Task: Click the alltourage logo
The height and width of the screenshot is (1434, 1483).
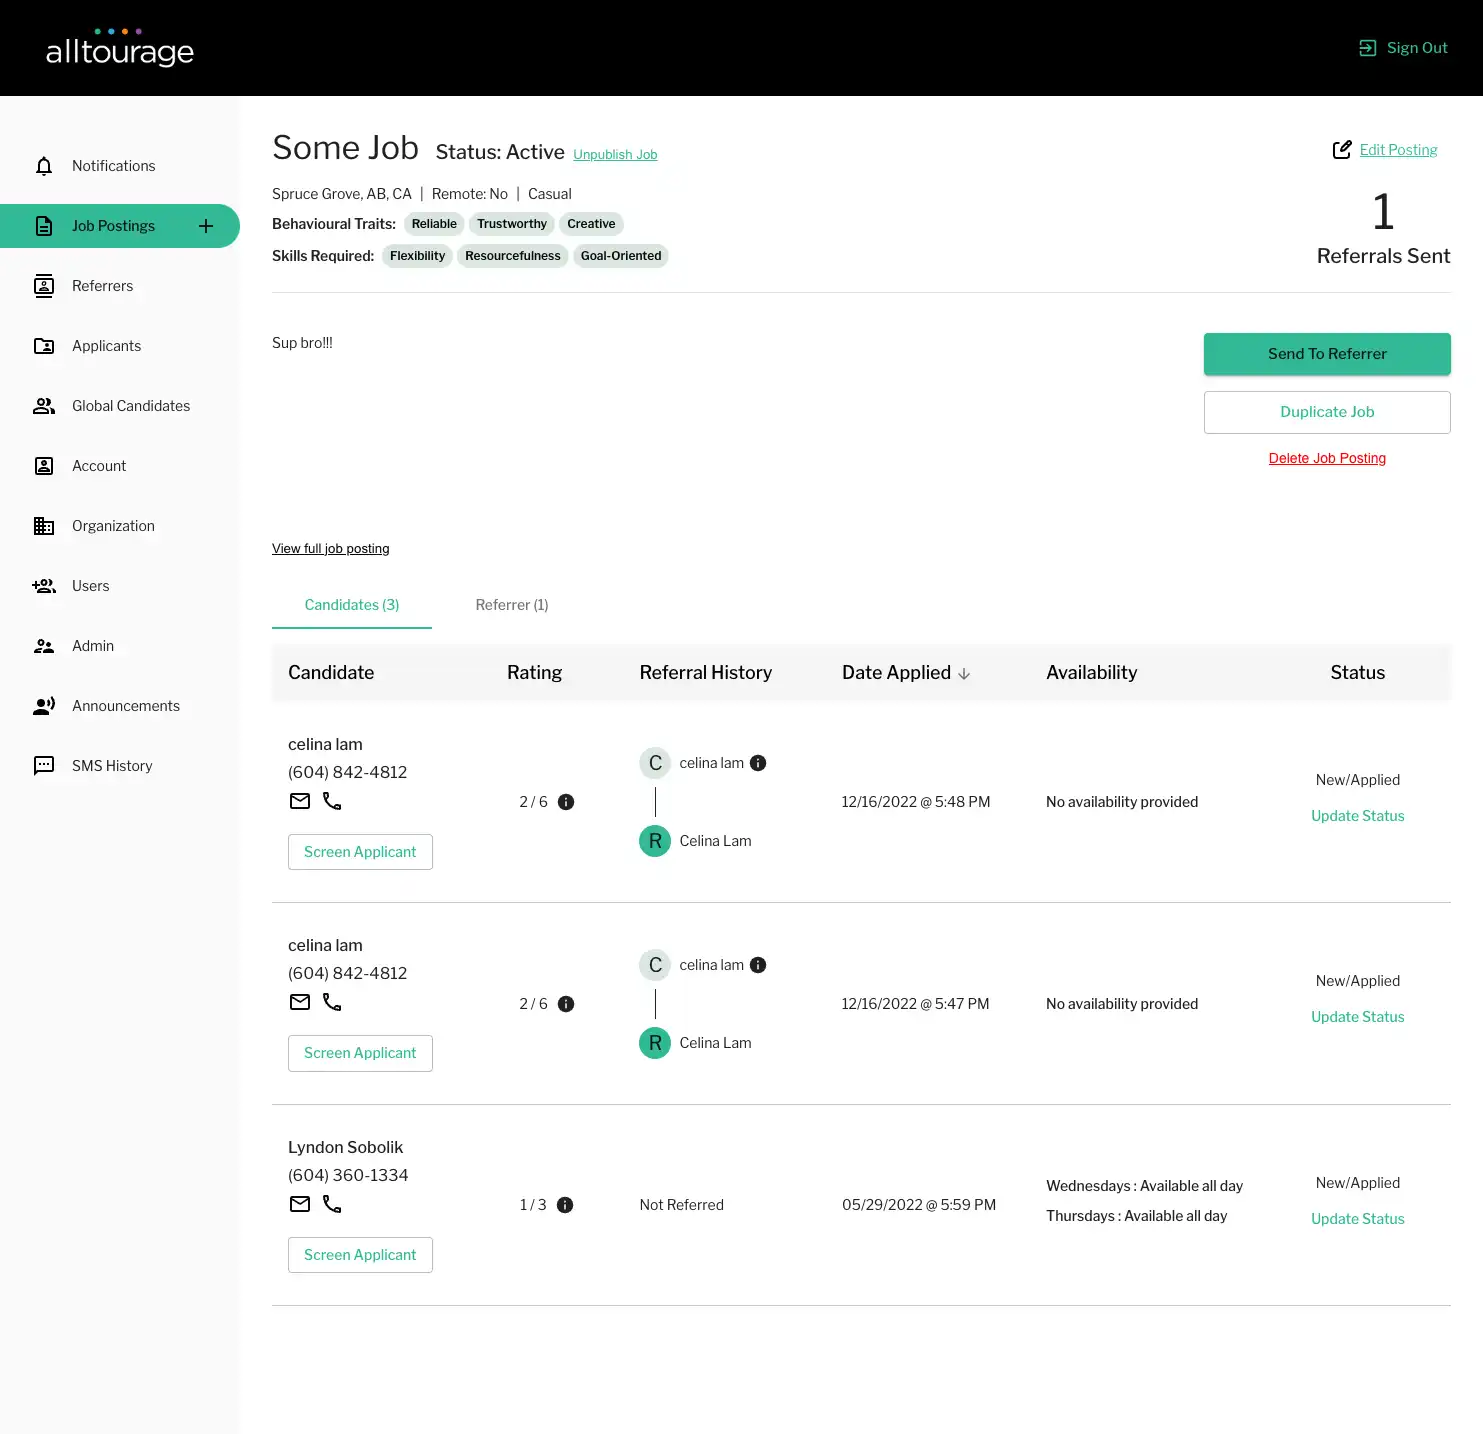Action: click(120, 48)
